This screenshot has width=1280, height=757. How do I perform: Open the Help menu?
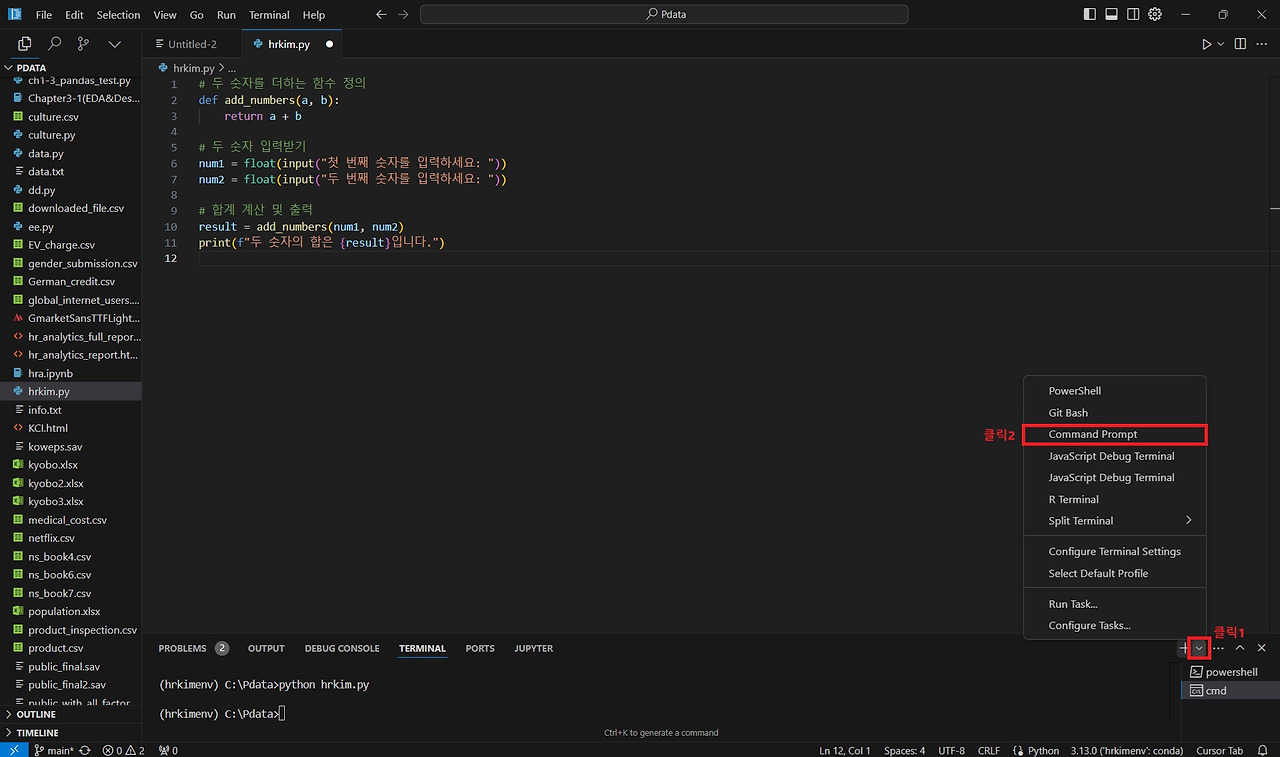314,15
